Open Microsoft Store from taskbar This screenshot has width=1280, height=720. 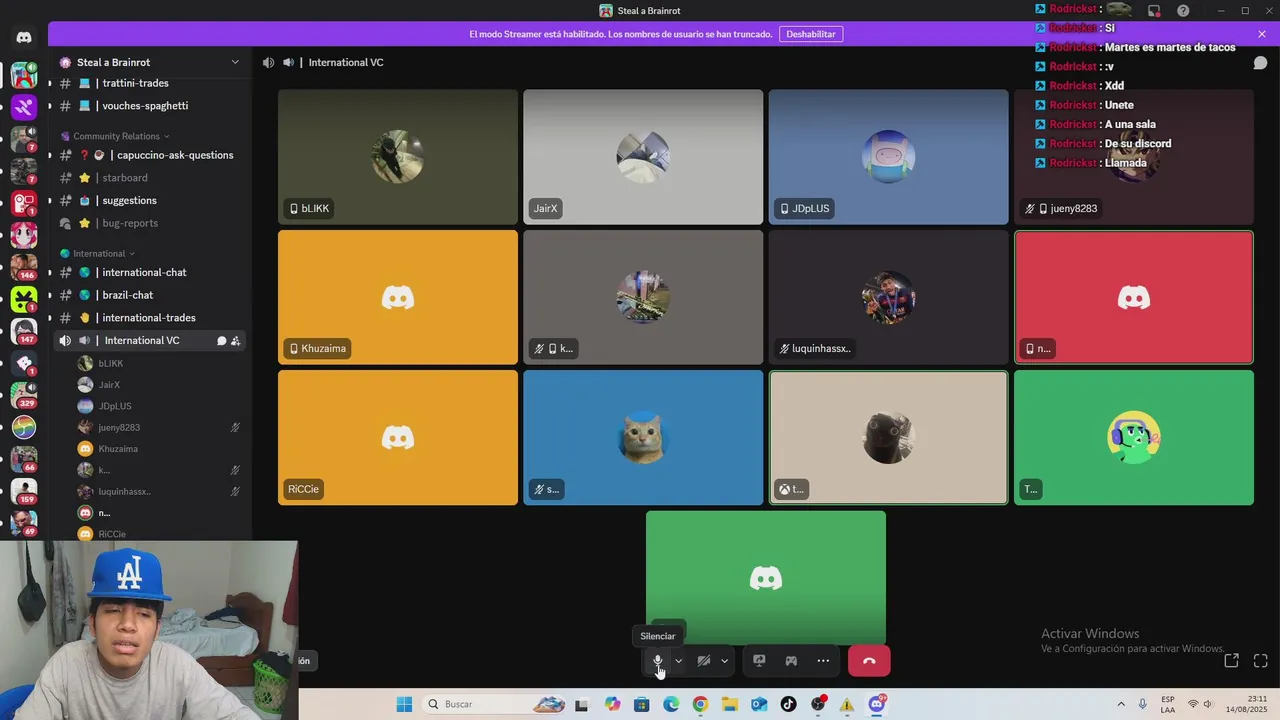642,704
